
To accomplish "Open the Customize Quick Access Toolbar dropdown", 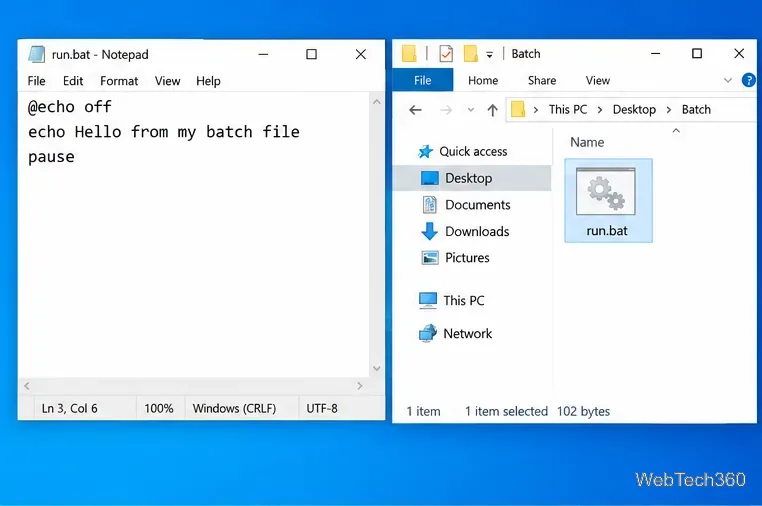I will coord(489,55).
